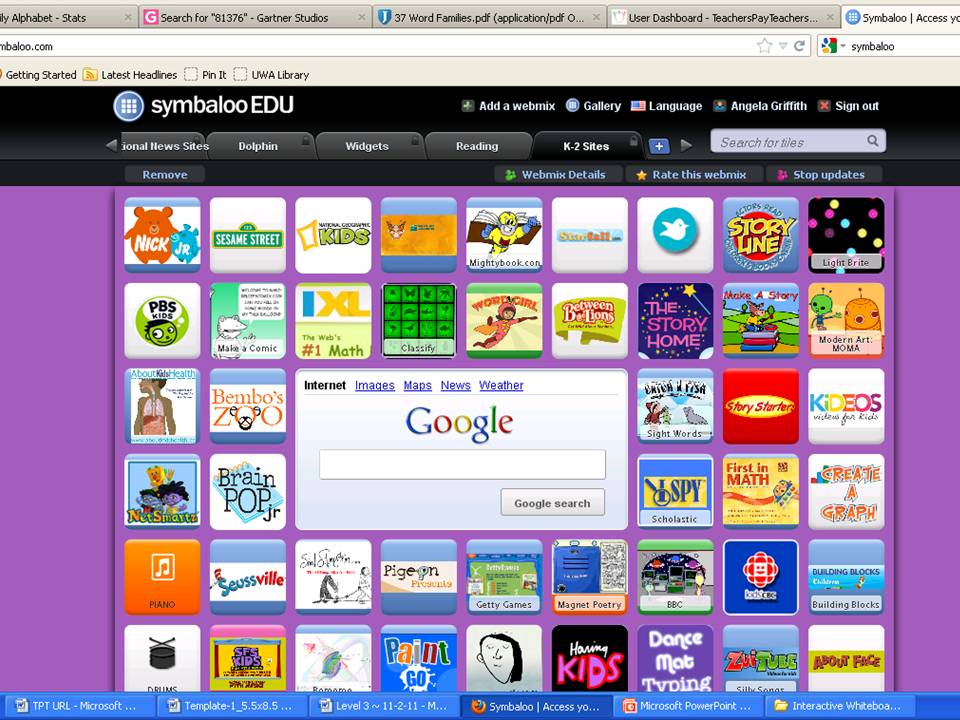
Task: Switch to the Widgets webmix tab
Action: [369, 146]
